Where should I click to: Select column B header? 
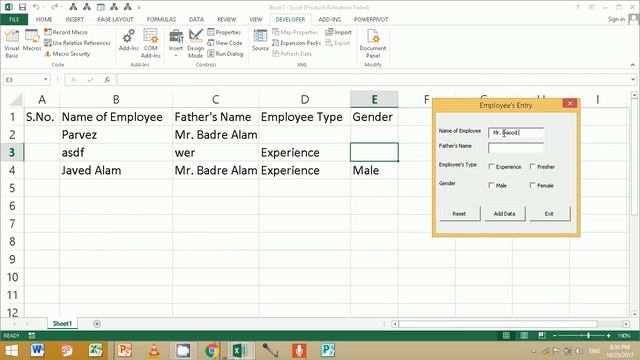(x=116, y=99)
